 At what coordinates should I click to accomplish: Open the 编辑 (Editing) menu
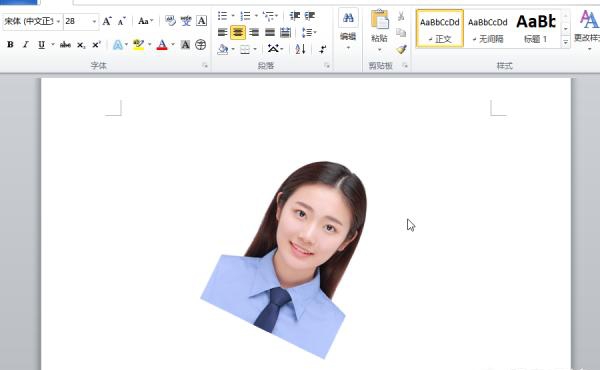click(348, 30)
